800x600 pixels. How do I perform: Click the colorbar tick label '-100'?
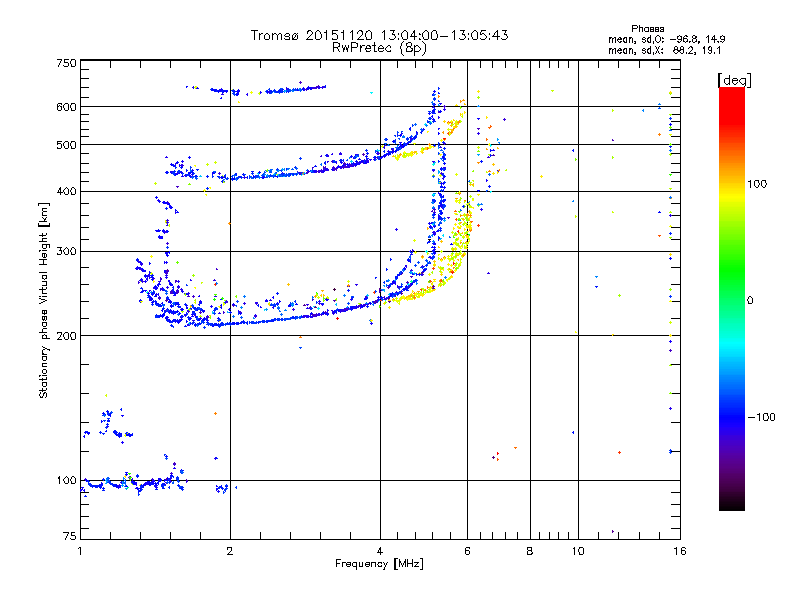point(761,417)
